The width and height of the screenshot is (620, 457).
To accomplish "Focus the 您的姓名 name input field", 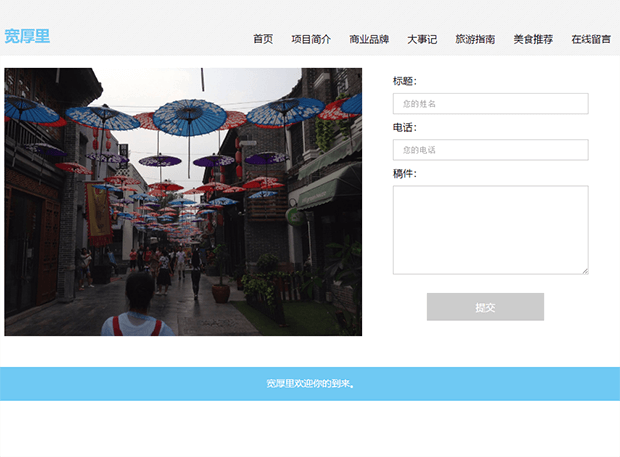I will coord(490,104).
